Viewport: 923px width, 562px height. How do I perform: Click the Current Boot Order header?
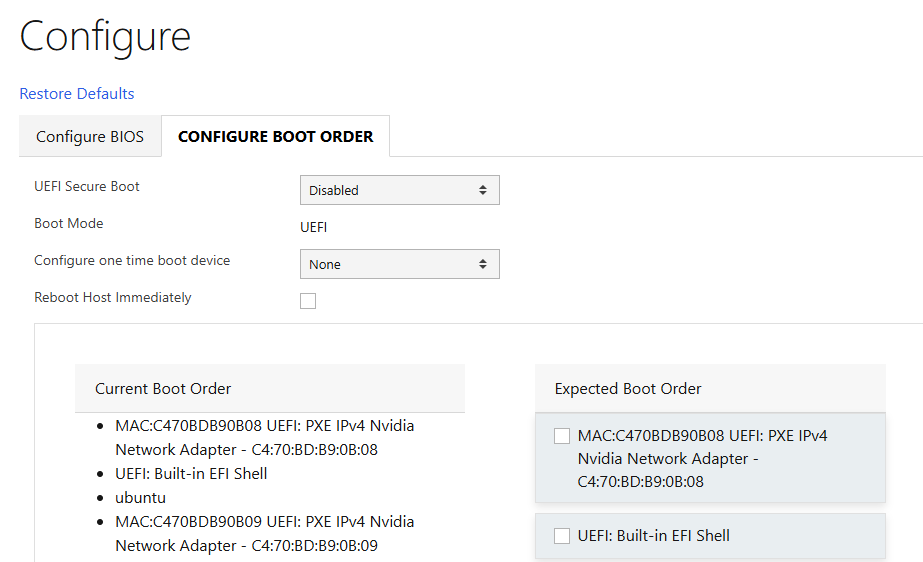[x=163, y=388]
